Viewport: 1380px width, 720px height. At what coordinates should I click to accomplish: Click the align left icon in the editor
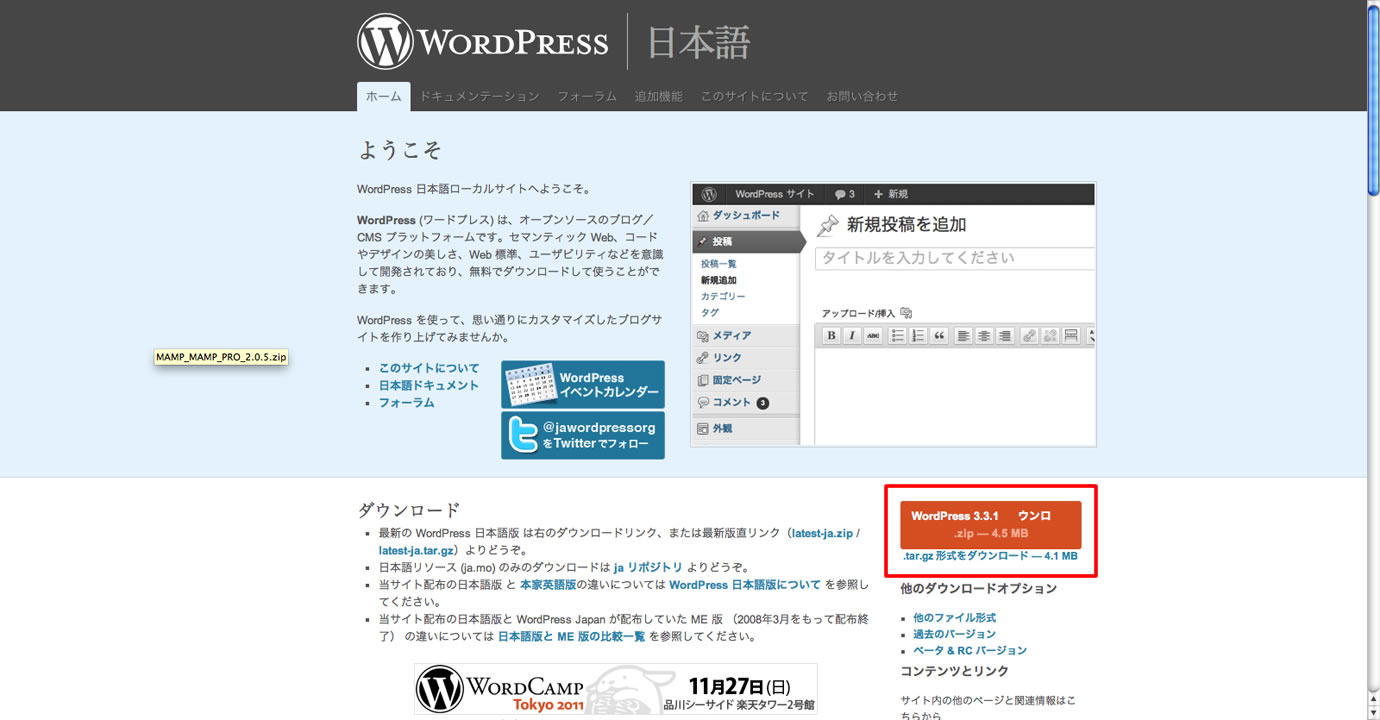click(963, 336)
